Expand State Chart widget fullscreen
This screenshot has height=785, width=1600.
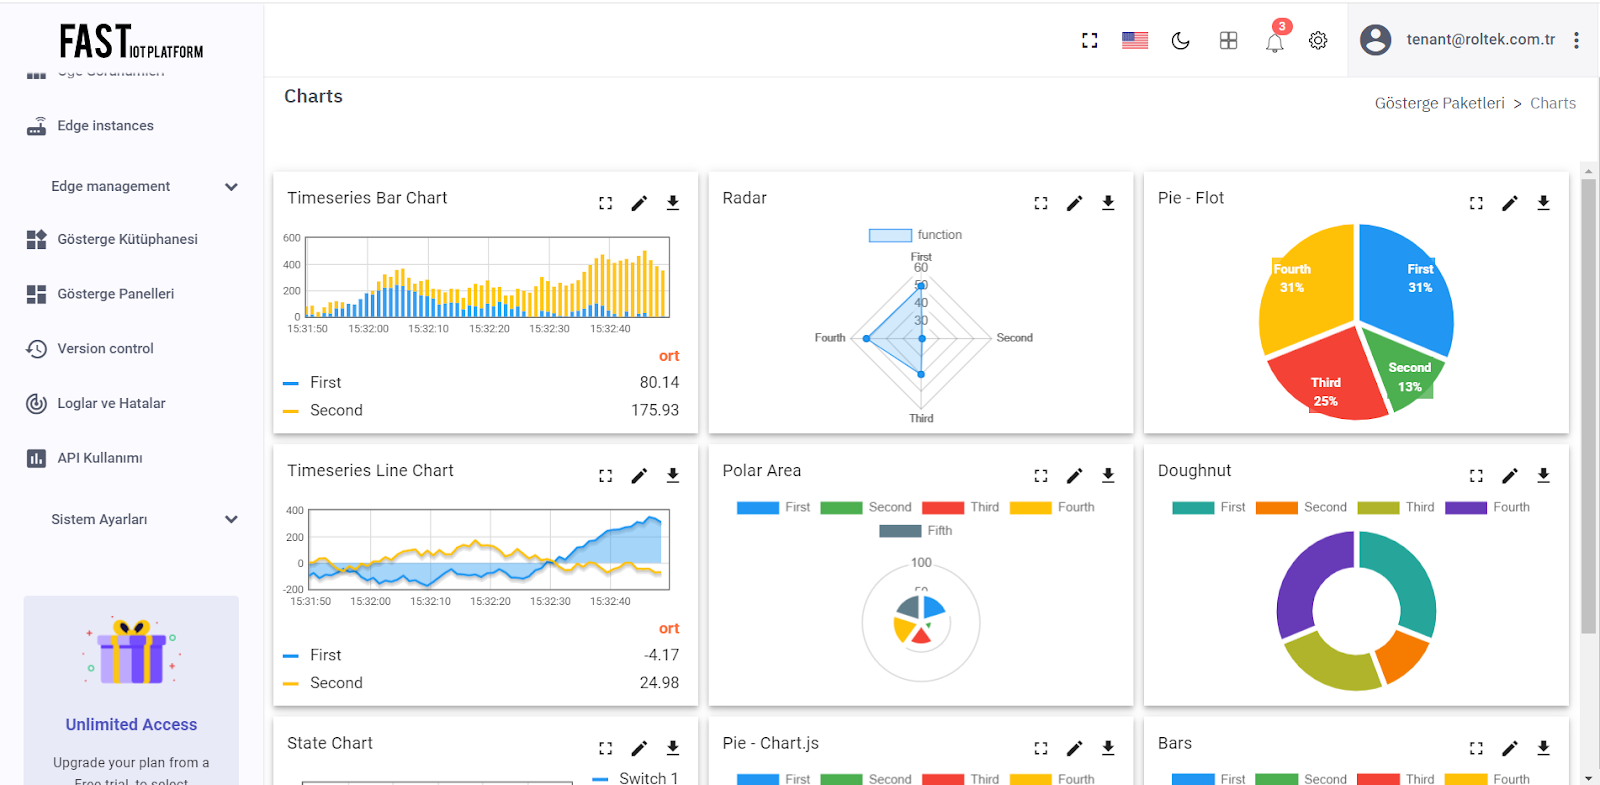point(606,748)
